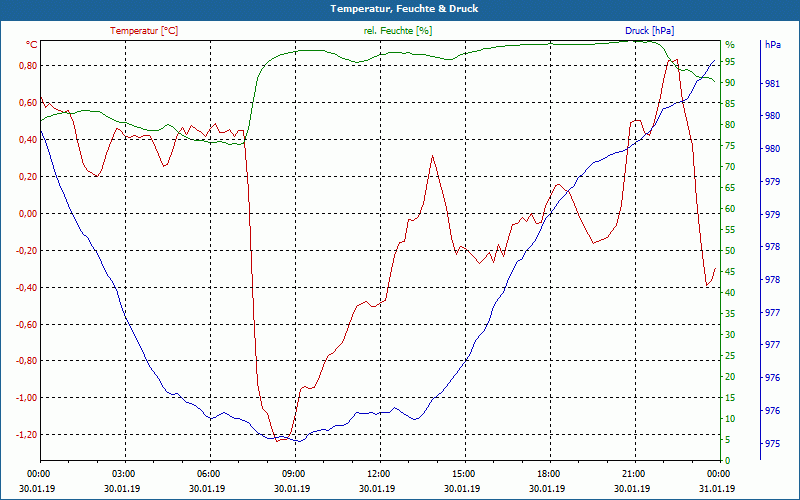Click the 30 value on the humidity axis

click(730, 335)
